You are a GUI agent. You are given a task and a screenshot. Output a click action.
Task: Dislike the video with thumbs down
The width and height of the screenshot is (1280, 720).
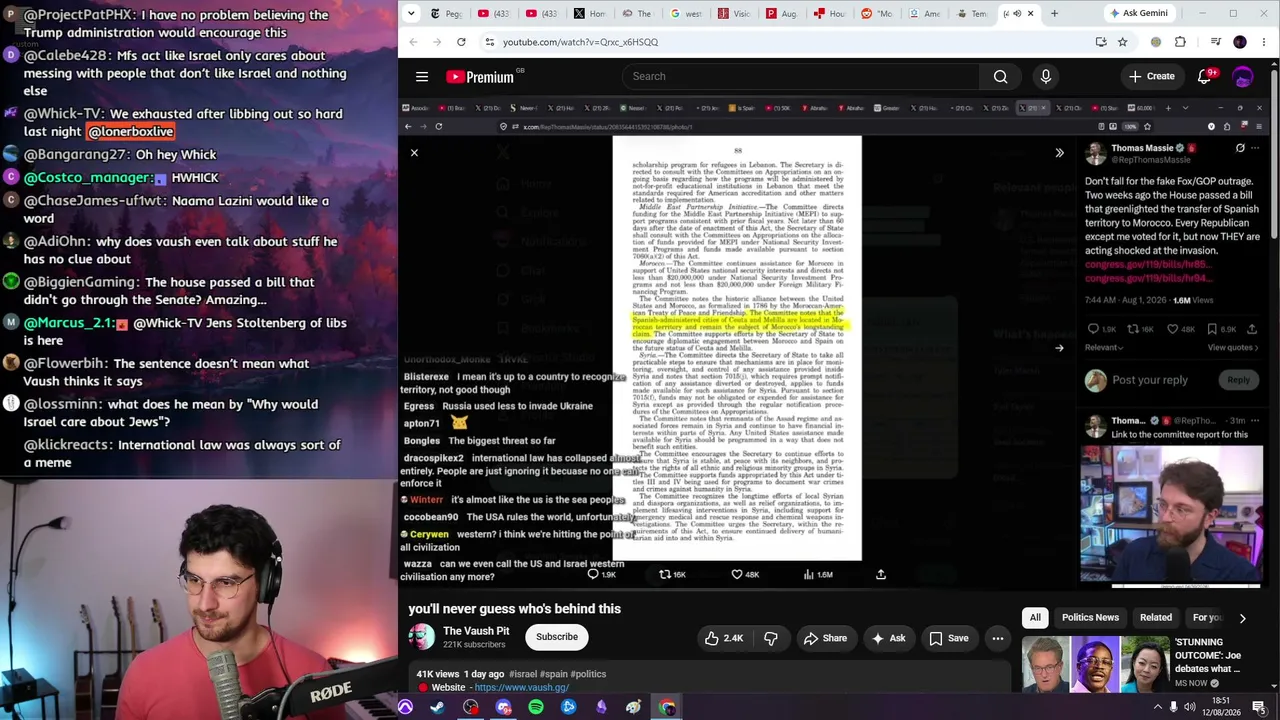coord(771,638)
